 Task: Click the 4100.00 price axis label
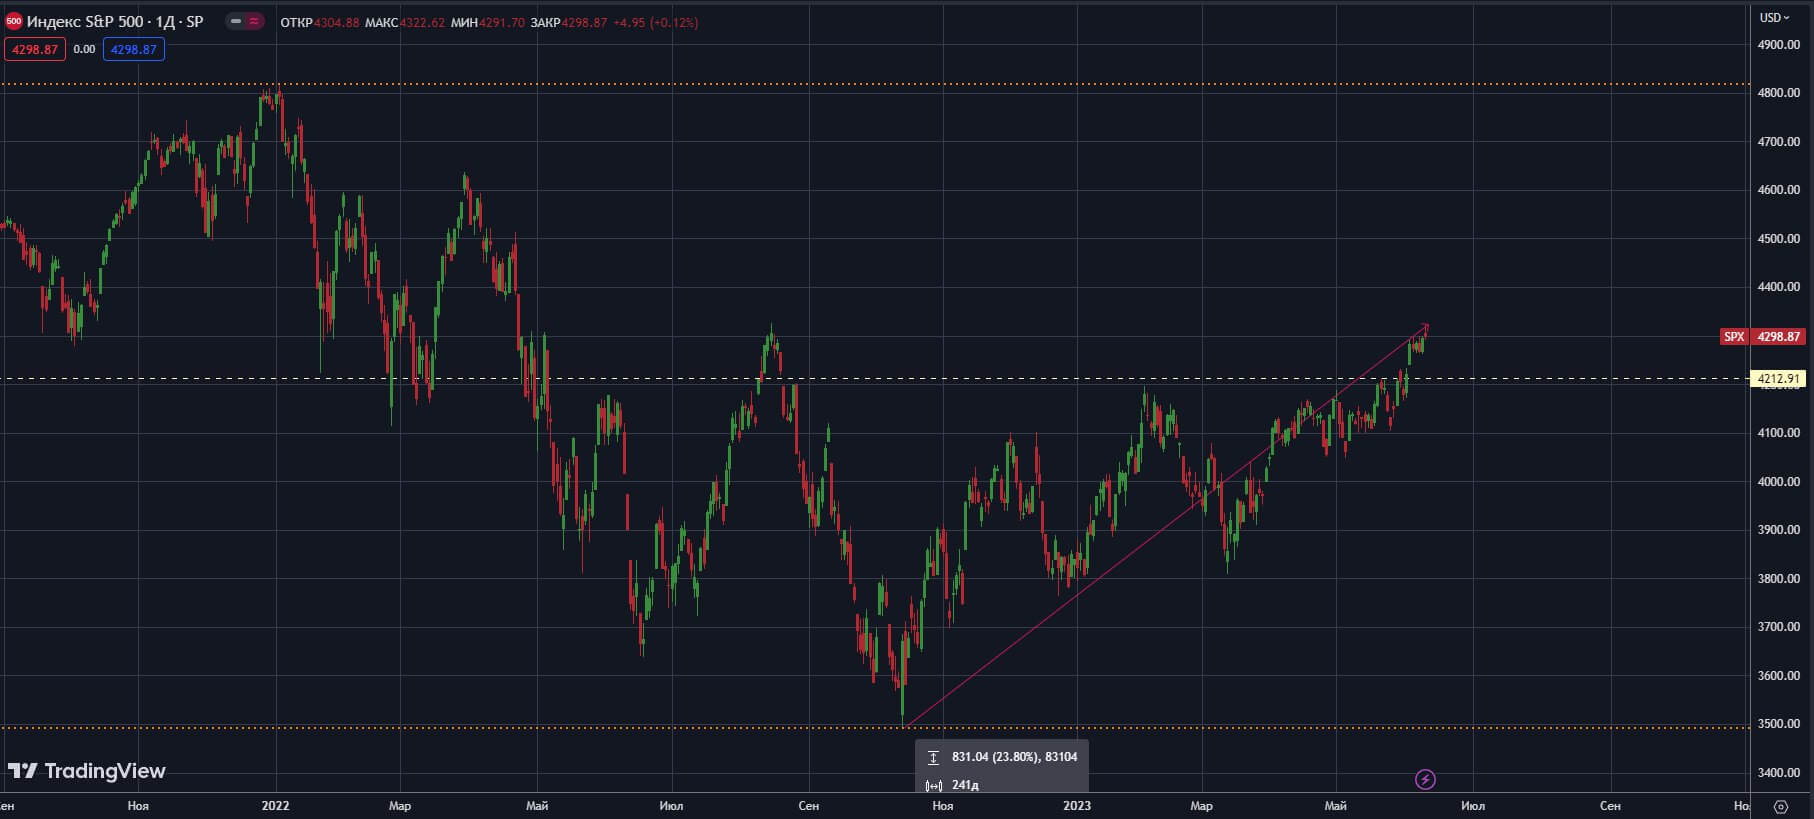pos(1779,433)
